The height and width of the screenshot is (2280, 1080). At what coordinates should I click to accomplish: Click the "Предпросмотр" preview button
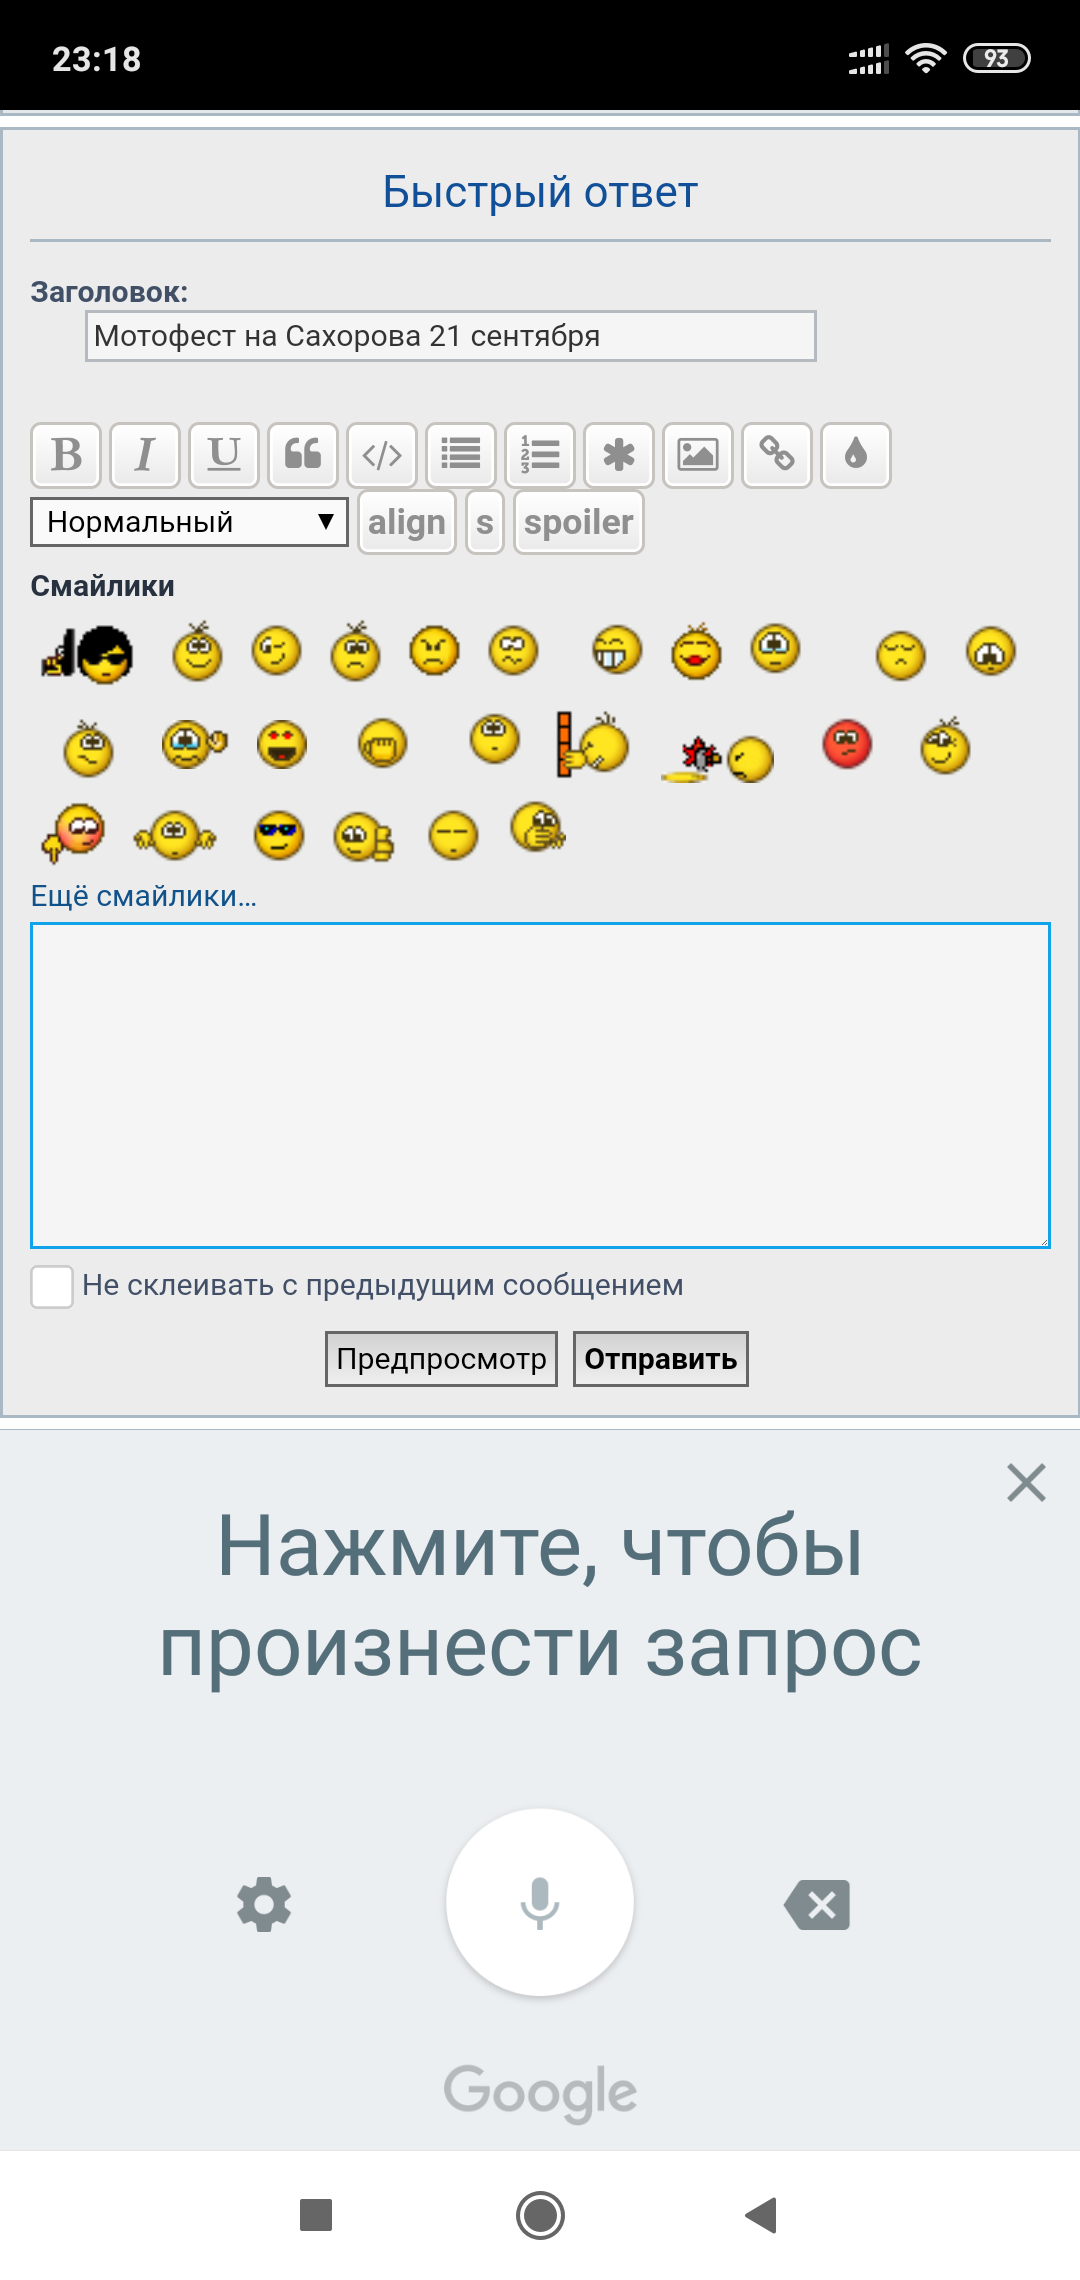point(441,1359)
